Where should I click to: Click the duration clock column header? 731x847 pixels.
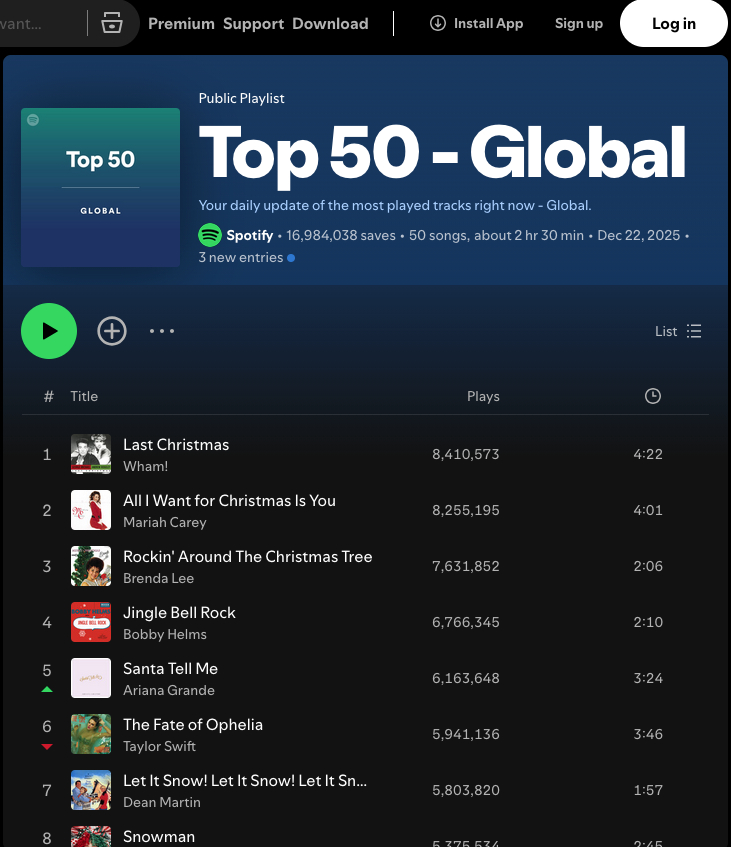pos(652,397)
